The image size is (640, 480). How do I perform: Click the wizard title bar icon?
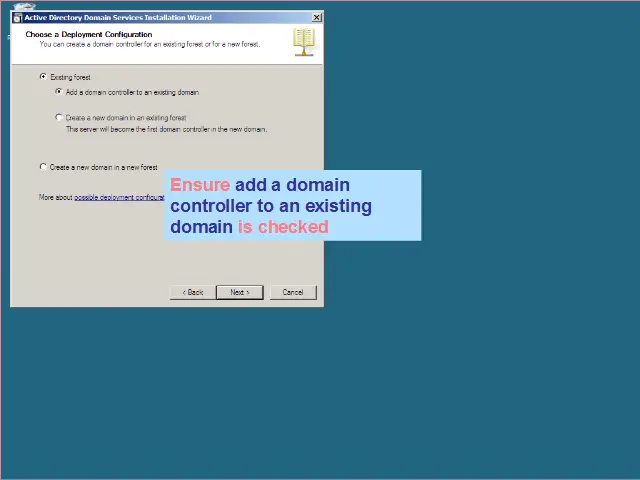pos(18,18)
